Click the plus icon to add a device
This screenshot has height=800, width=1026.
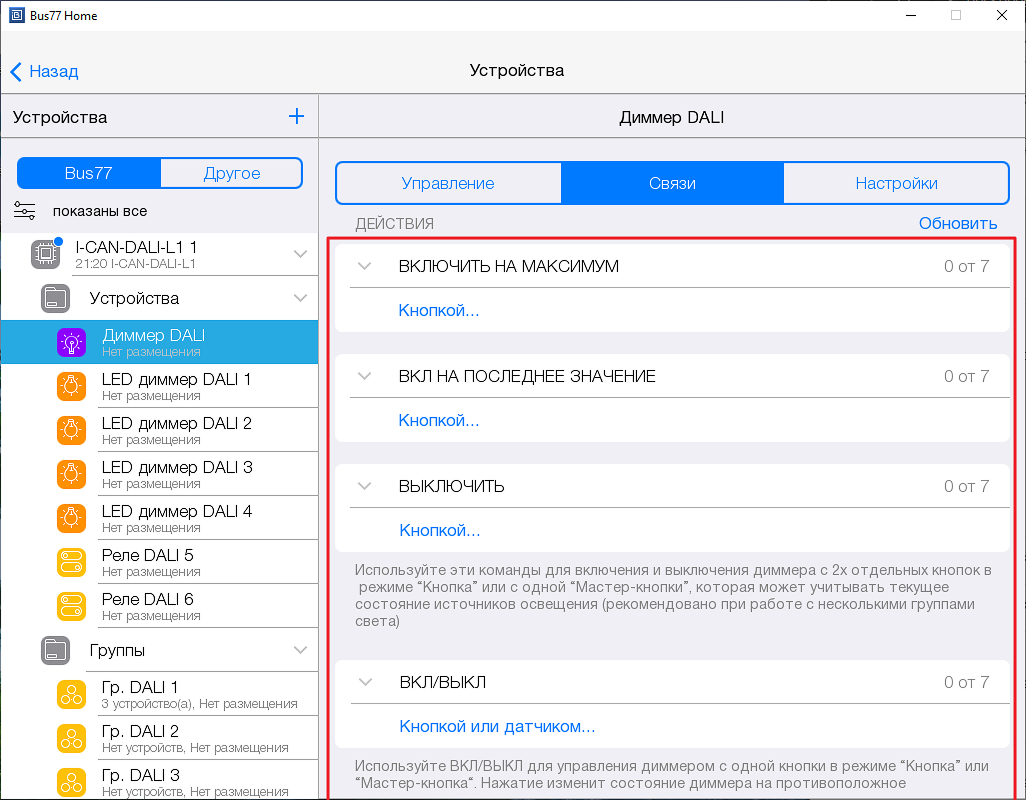point(296,116)
